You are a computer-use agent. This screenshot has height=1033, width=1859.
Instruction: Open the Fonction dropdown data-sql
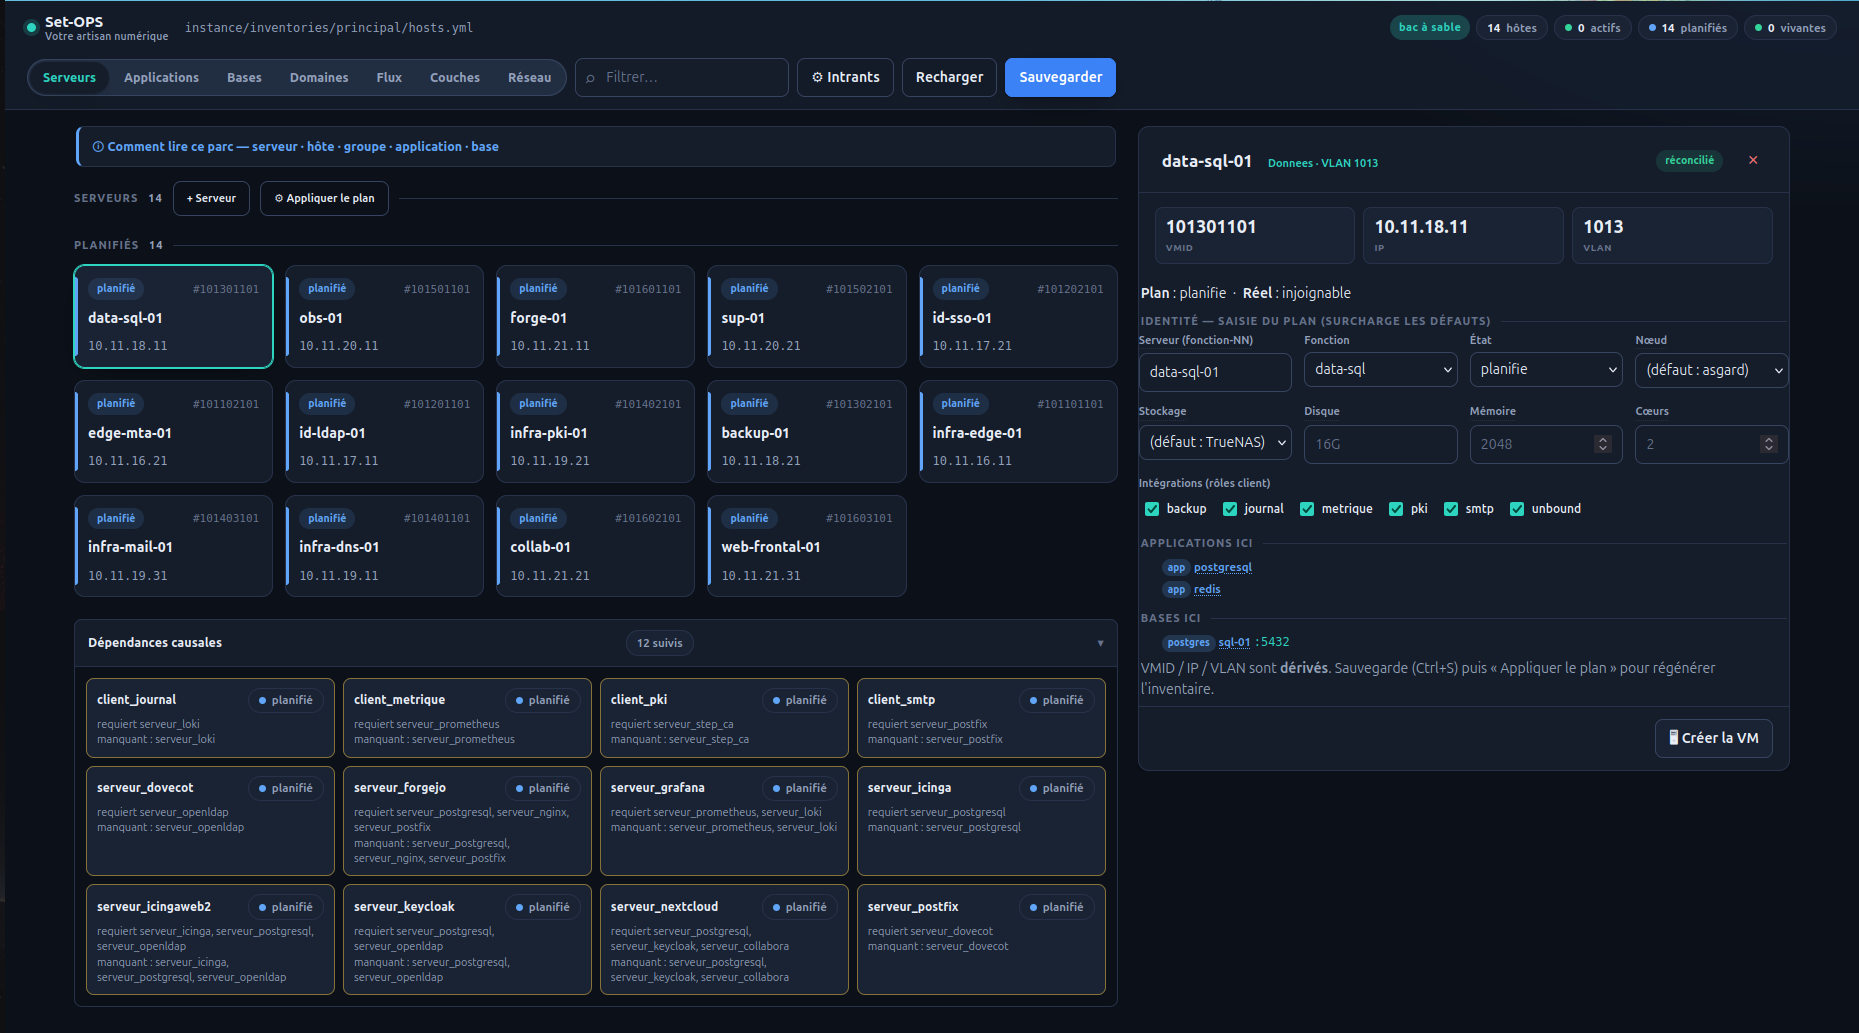point(1380,370)
